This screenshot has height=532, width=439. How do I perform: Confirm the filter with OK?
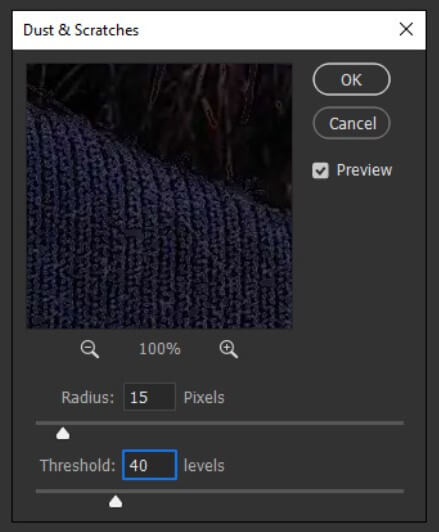click(x=351, y=80)
